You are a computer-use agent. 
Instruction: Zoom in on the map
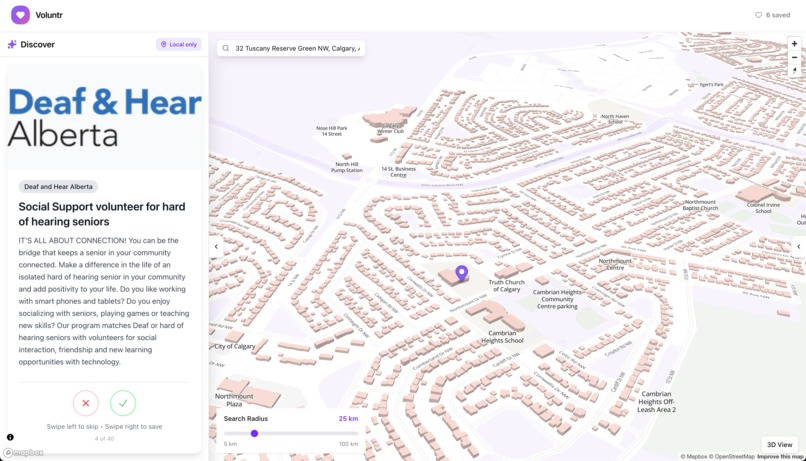(x=794, y=44)
